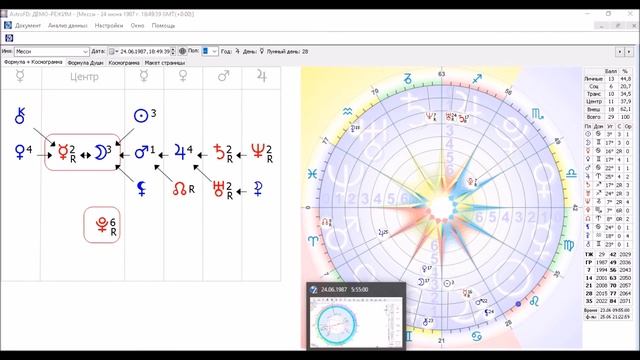Viewport: 640px width, 360px height.
Task: Switch to the Формула Души tab
Action: point(85,63)
